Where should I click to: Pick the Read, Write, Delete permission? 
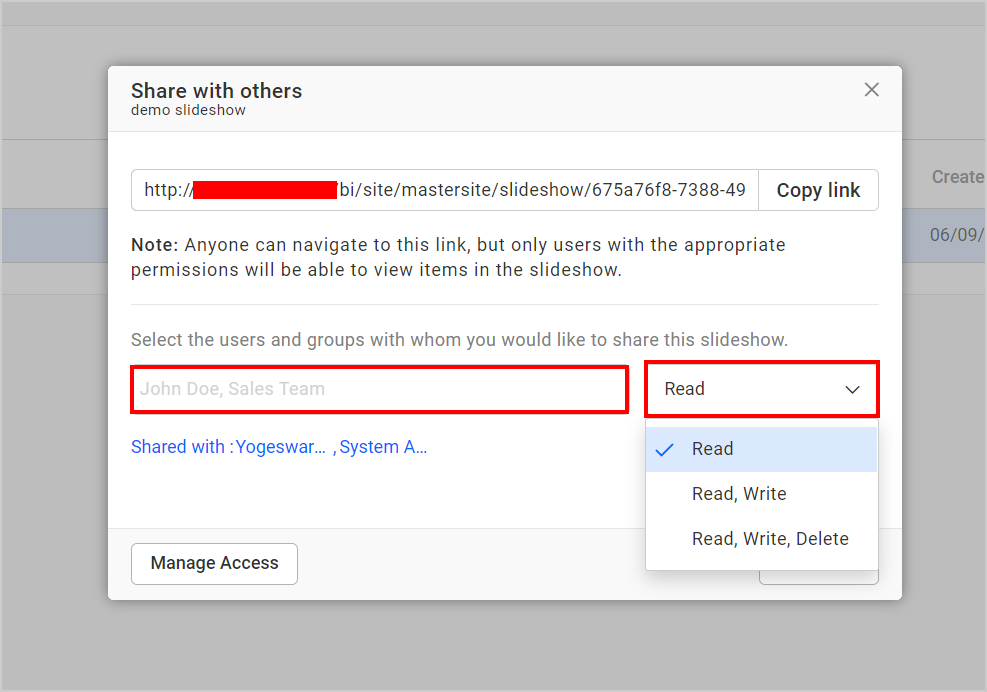(x=770, y=539)
